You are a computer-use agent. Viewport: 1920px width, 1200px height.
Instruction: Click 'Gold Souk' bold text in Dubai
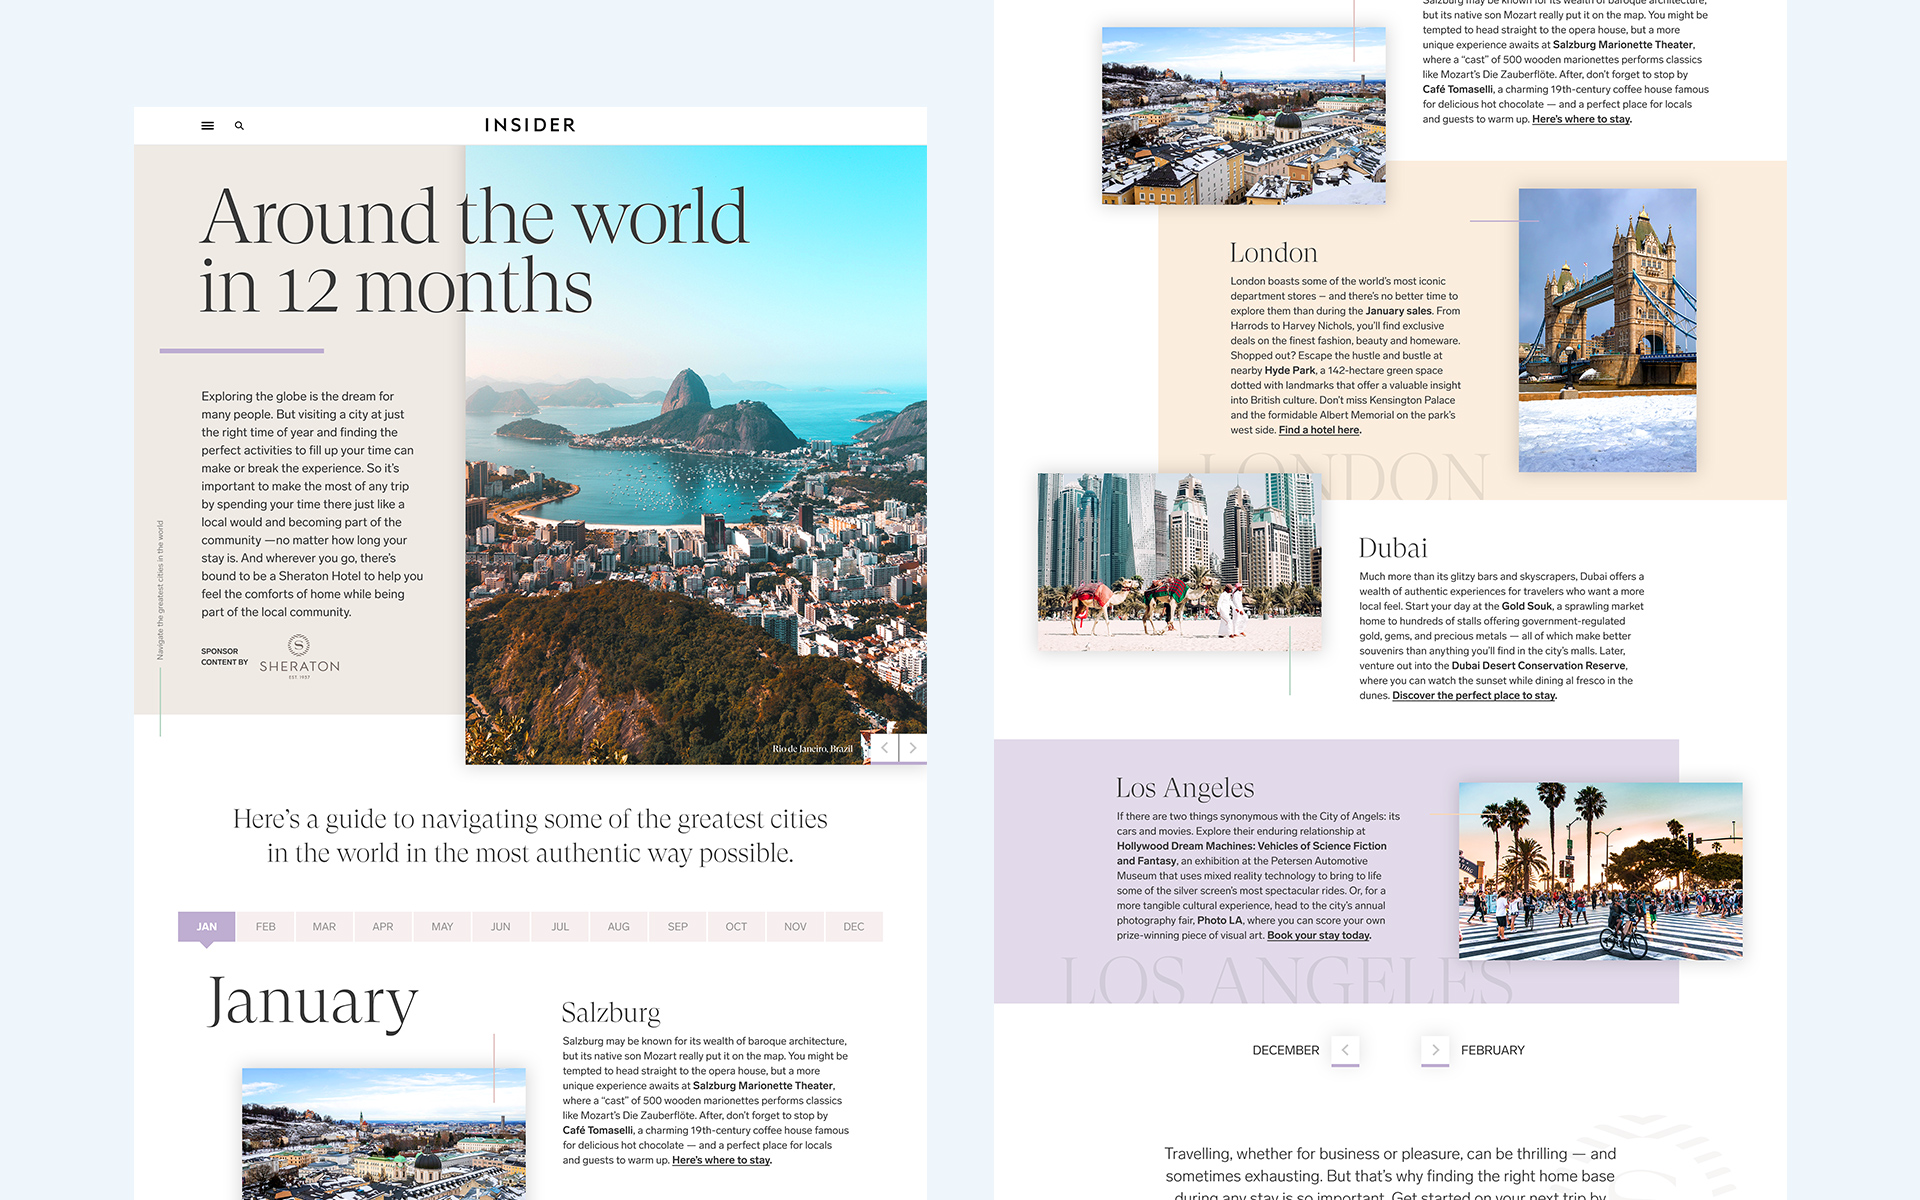pos(1527,607)
